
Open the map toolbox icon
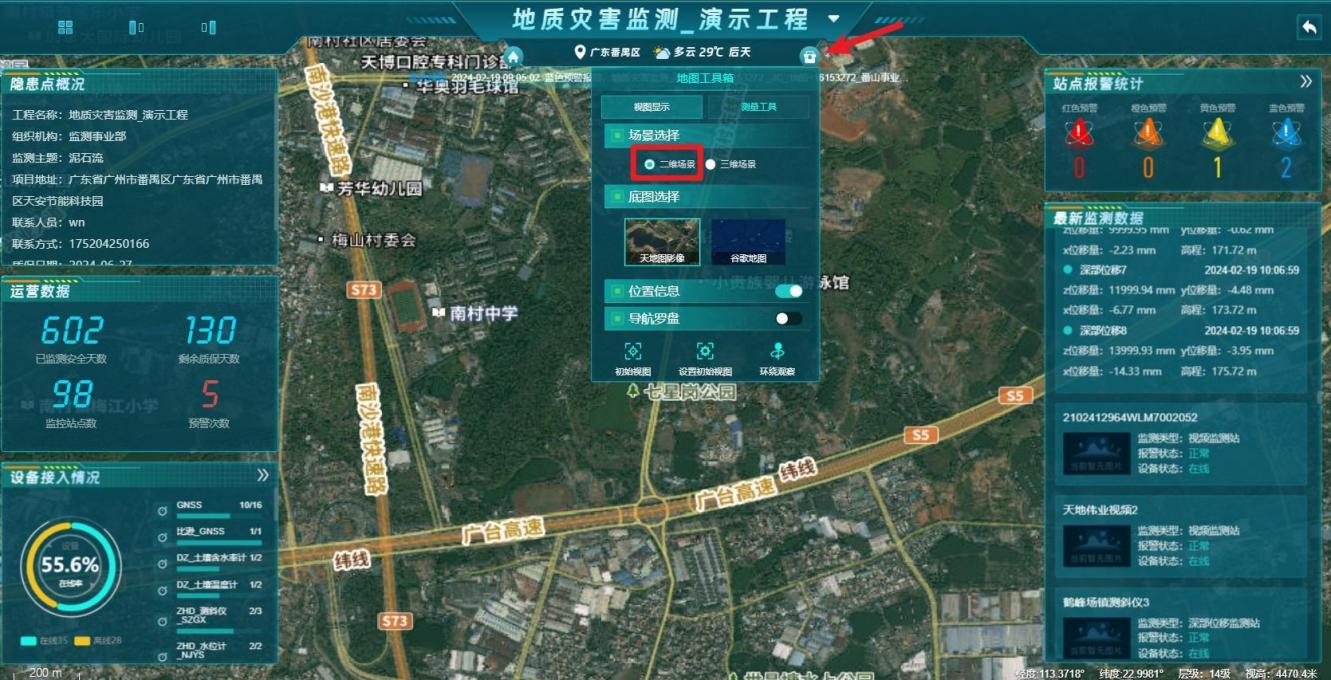click(808, 56)
